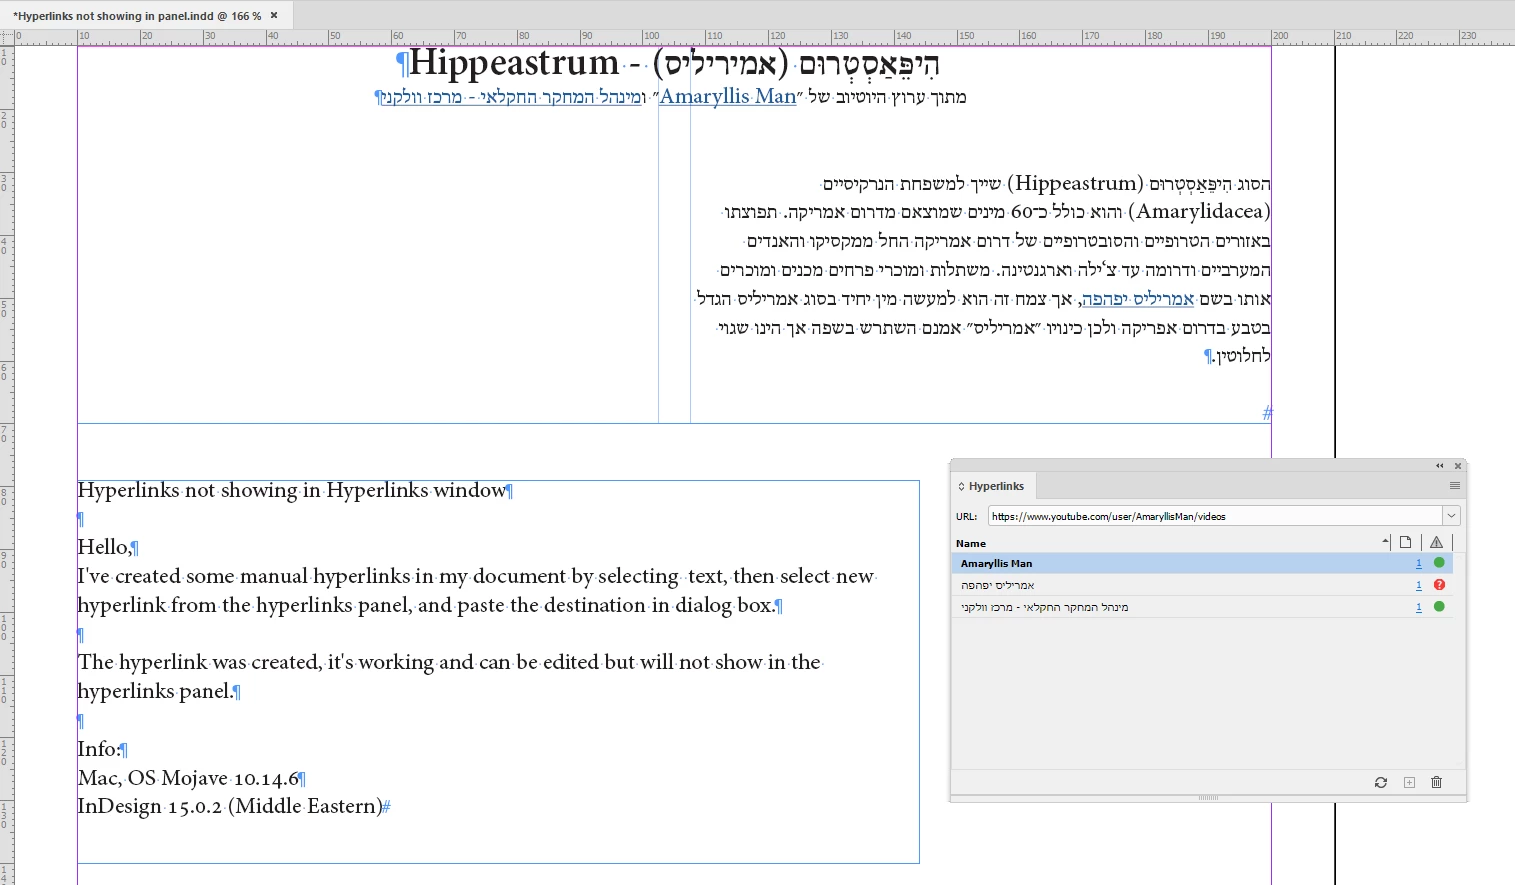The height and width of the screenshot is (885, 1515).
Task: Select the אמריליס יפהפה hyperlink row
Action: [x=1201, y=585]
